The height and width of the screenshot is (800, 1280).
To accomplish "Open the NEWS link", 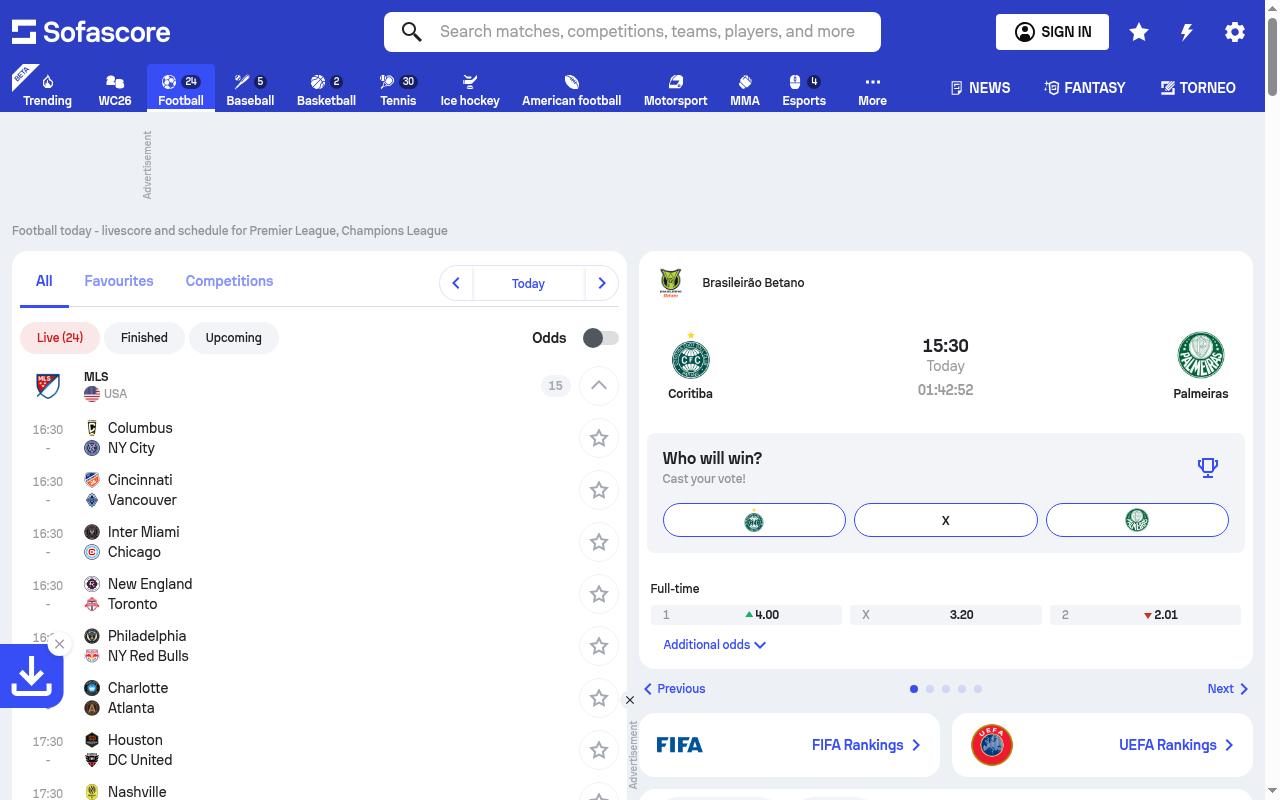I will (x=980, y=88).
